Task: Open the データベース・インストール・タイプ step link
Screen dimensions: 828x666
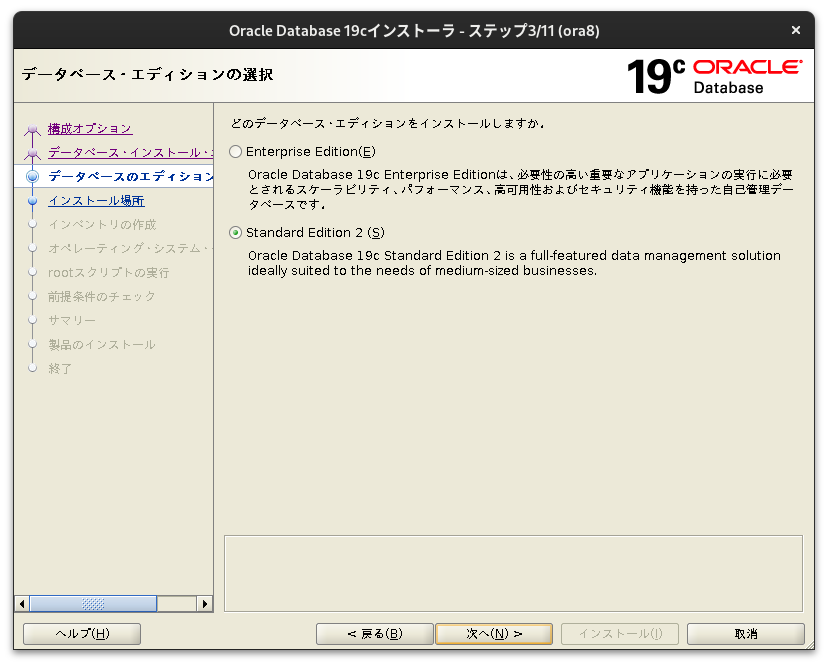Action: coord(130,152)
